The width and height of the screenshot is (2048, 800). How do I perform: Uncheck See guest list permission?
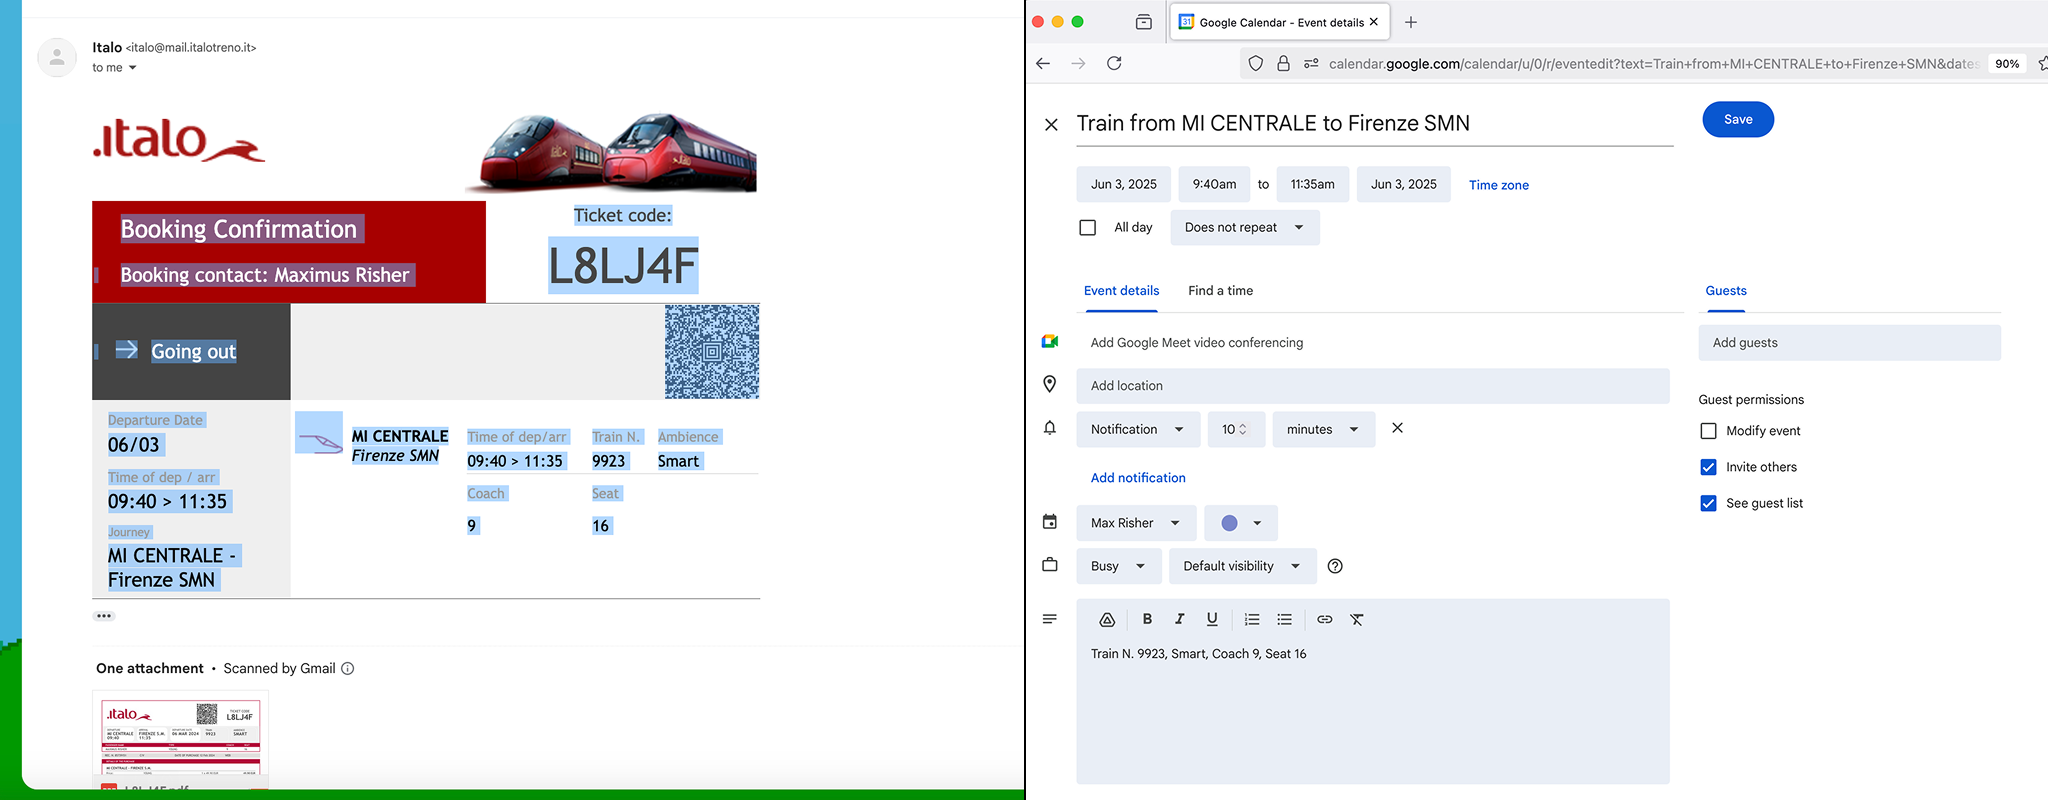(x=1708, y=503)
